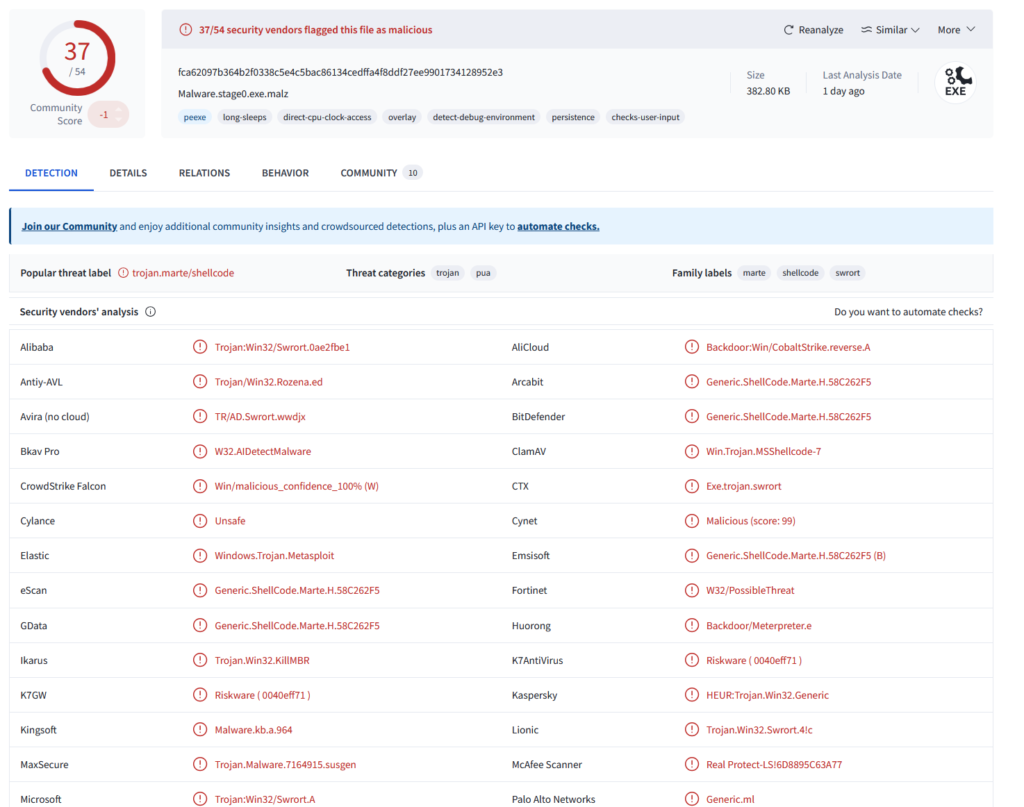Click the alert icon in Cynet row
1024x807 pixels.
(x=692, y=520)
